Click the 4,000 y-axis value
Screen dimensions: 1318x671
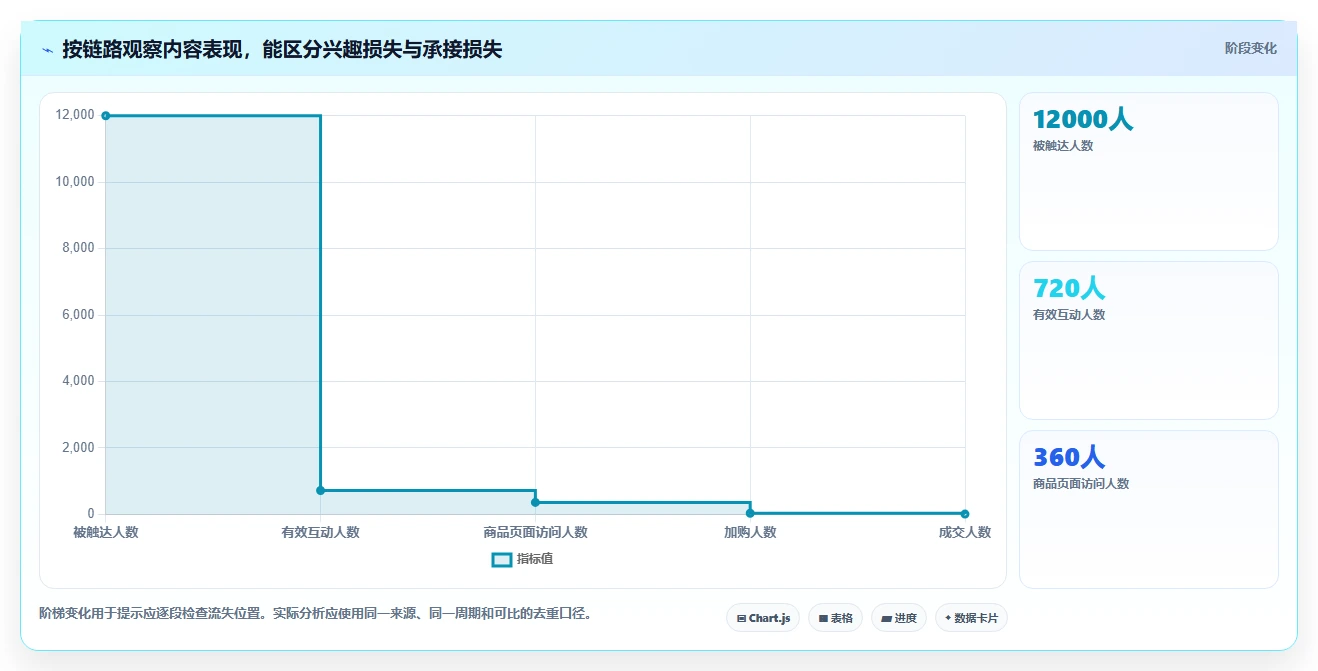pyautogui.click(x=79, y=381)
